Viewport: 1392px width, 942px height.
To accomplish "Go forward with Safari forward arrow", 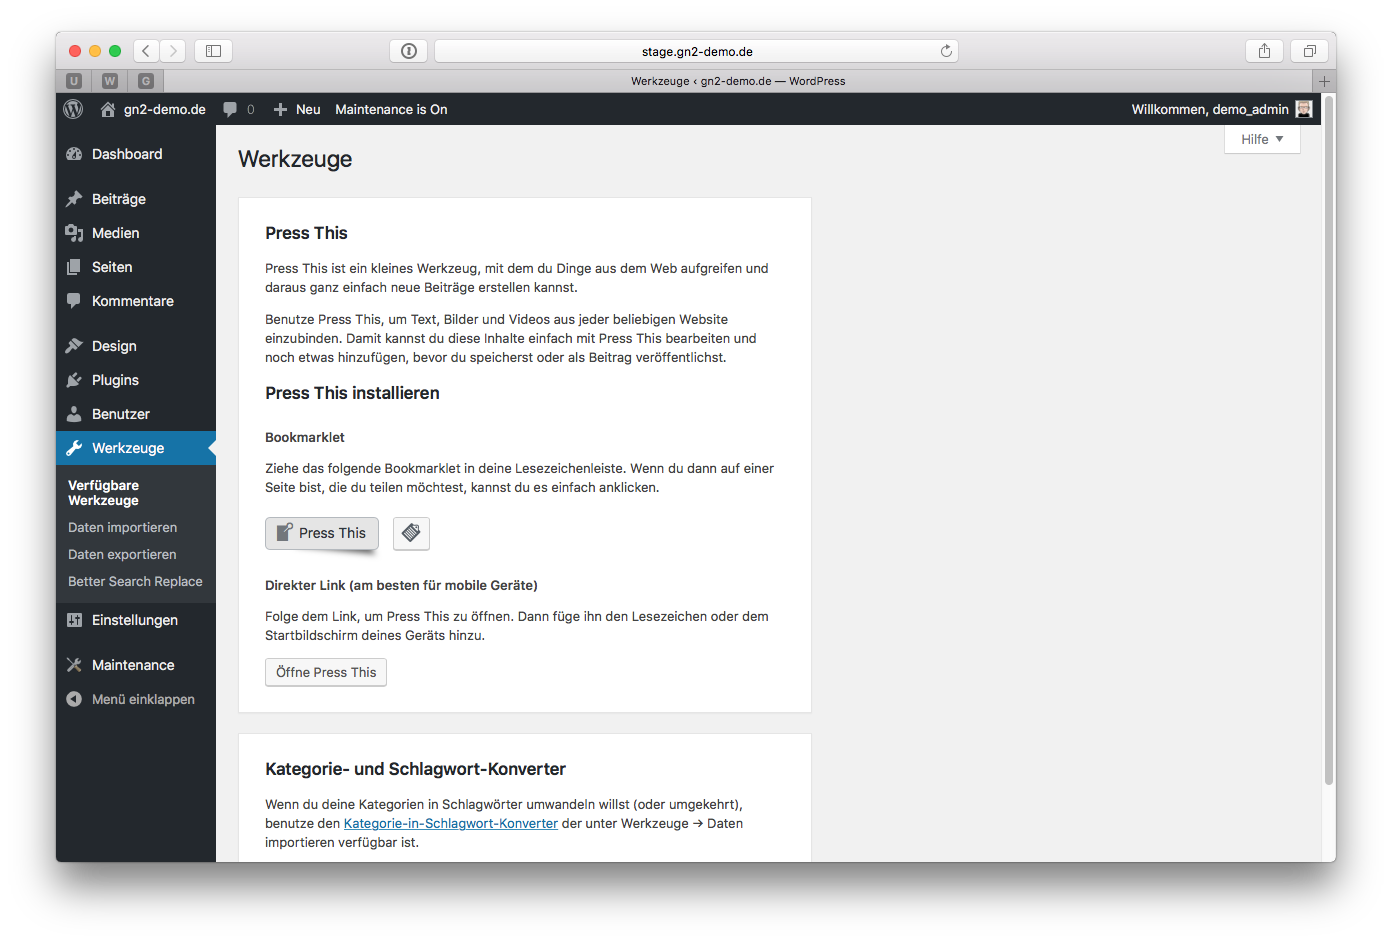I will [173, 51].
